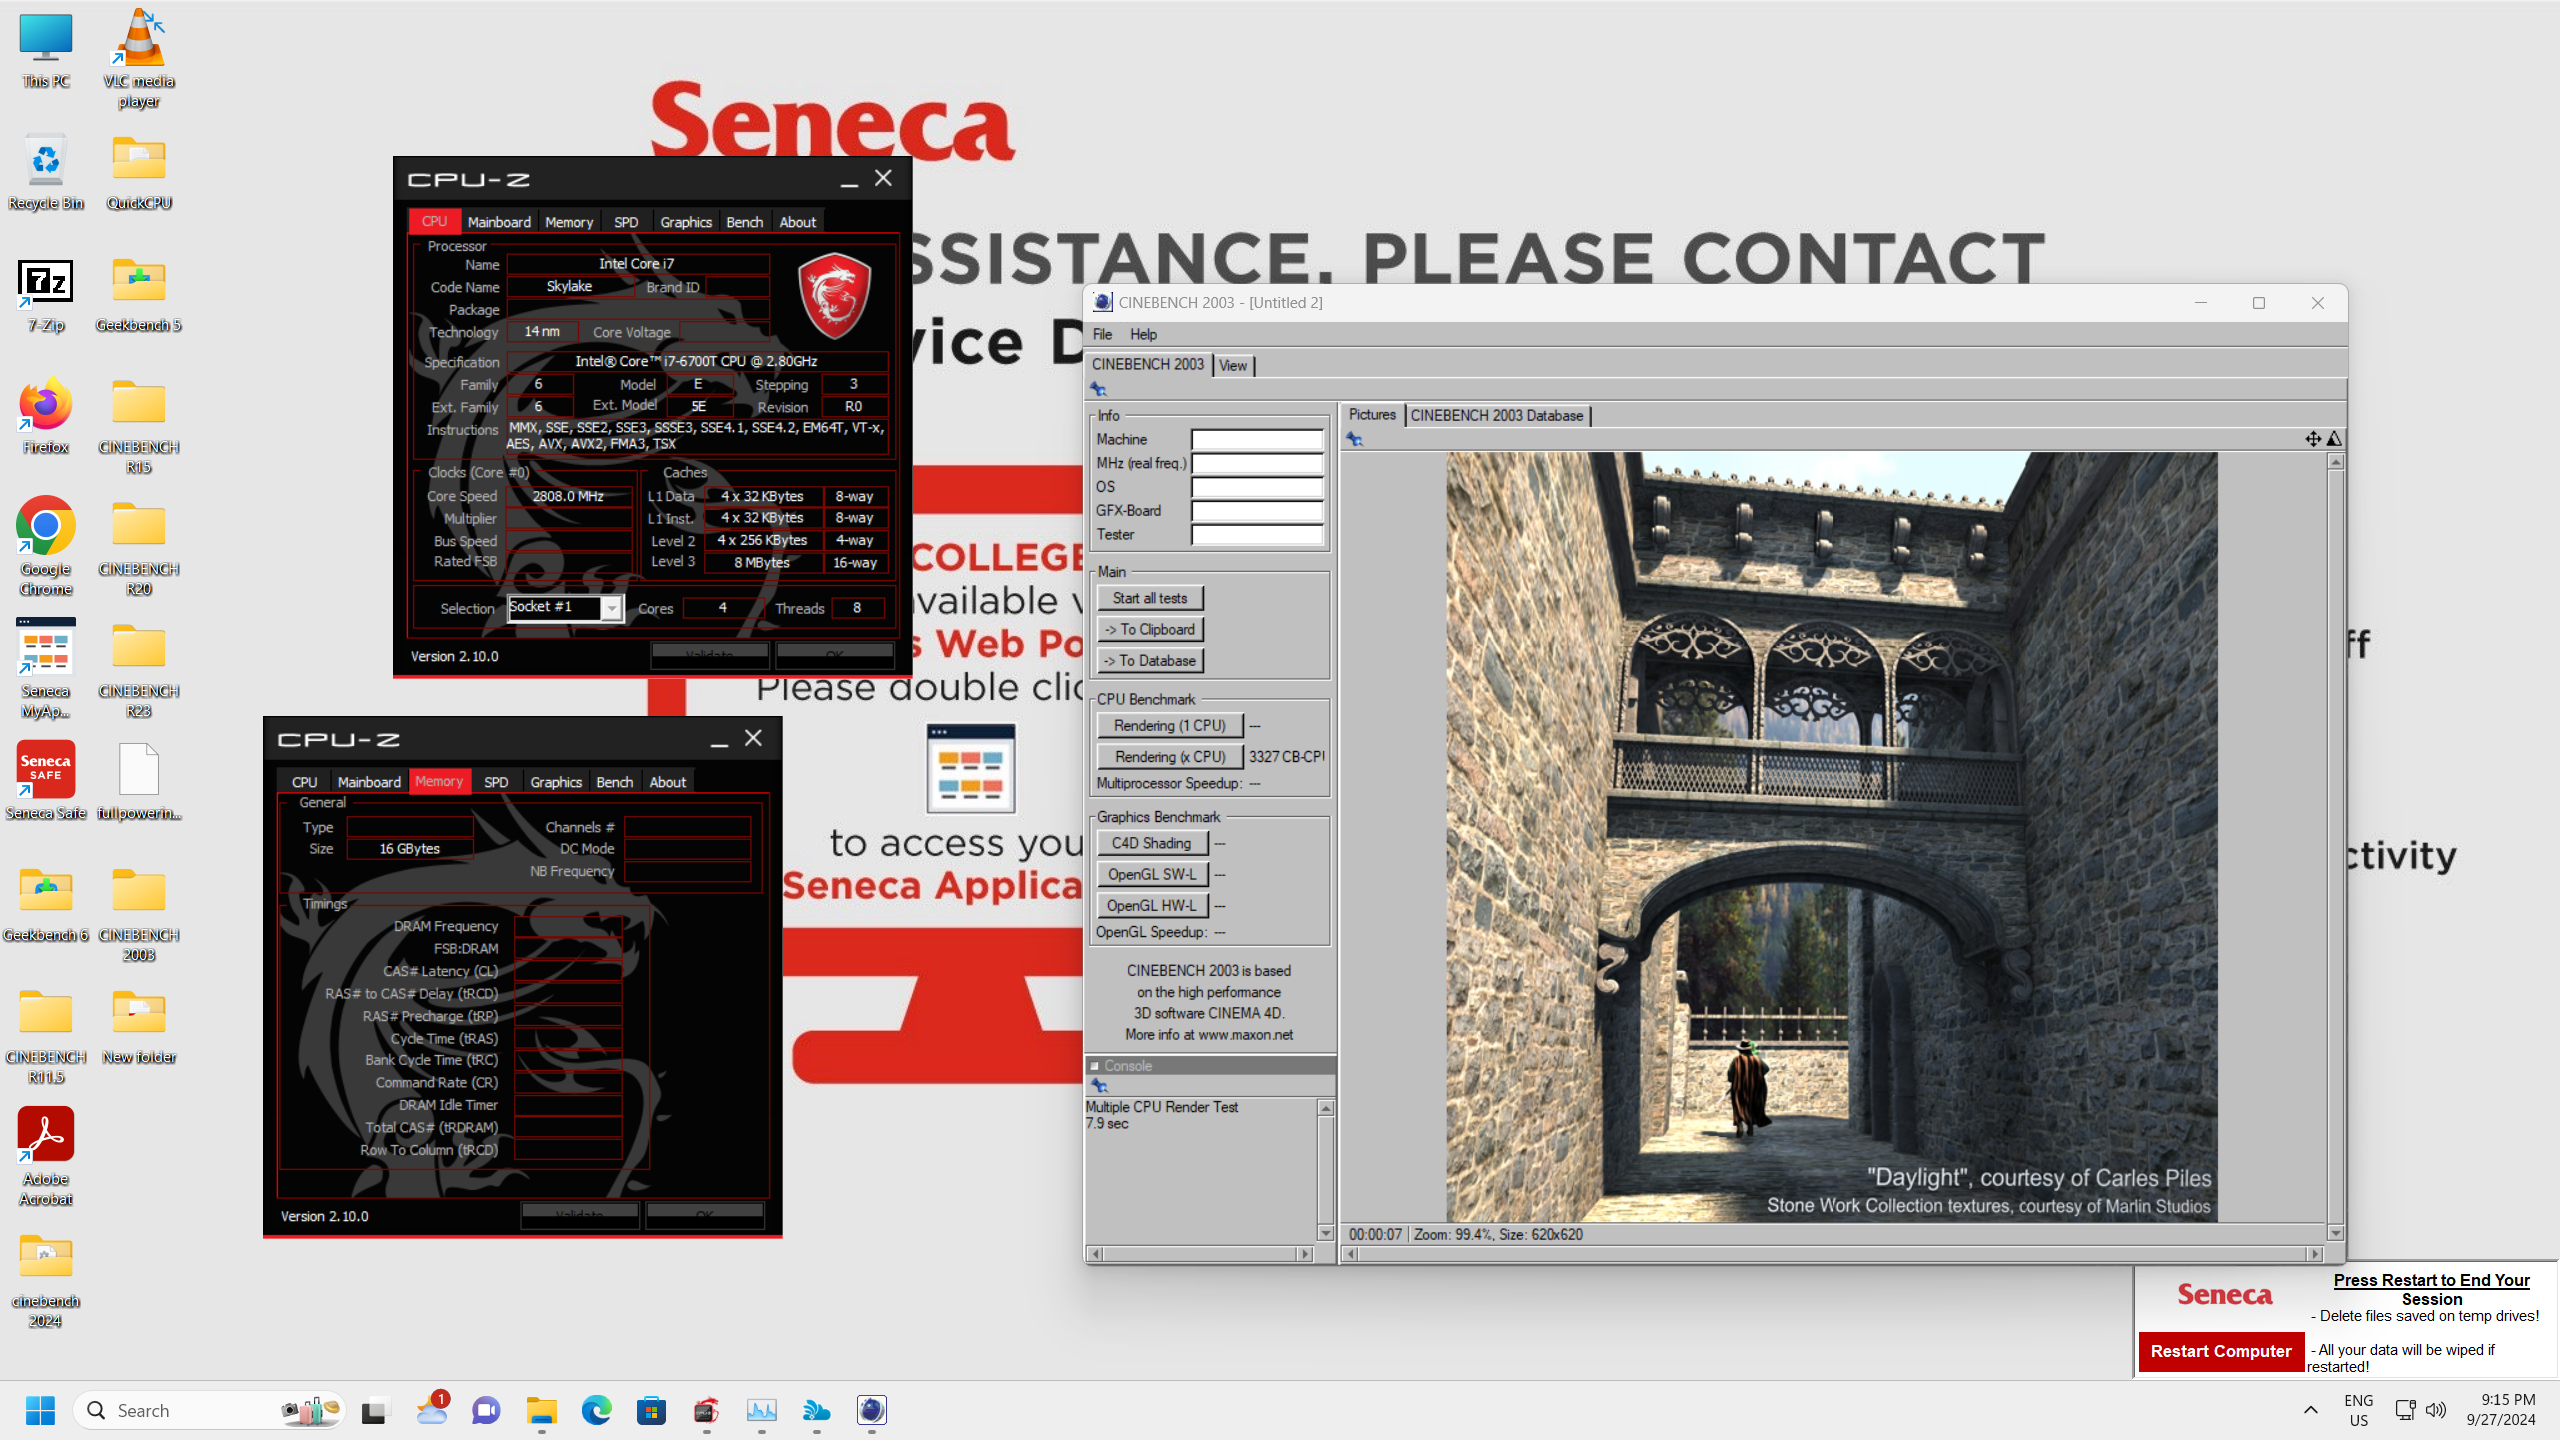Click the console vertical scrollbar down arrow
Viewport: 2560px width, 1440px height.
pos(1326,1234)
